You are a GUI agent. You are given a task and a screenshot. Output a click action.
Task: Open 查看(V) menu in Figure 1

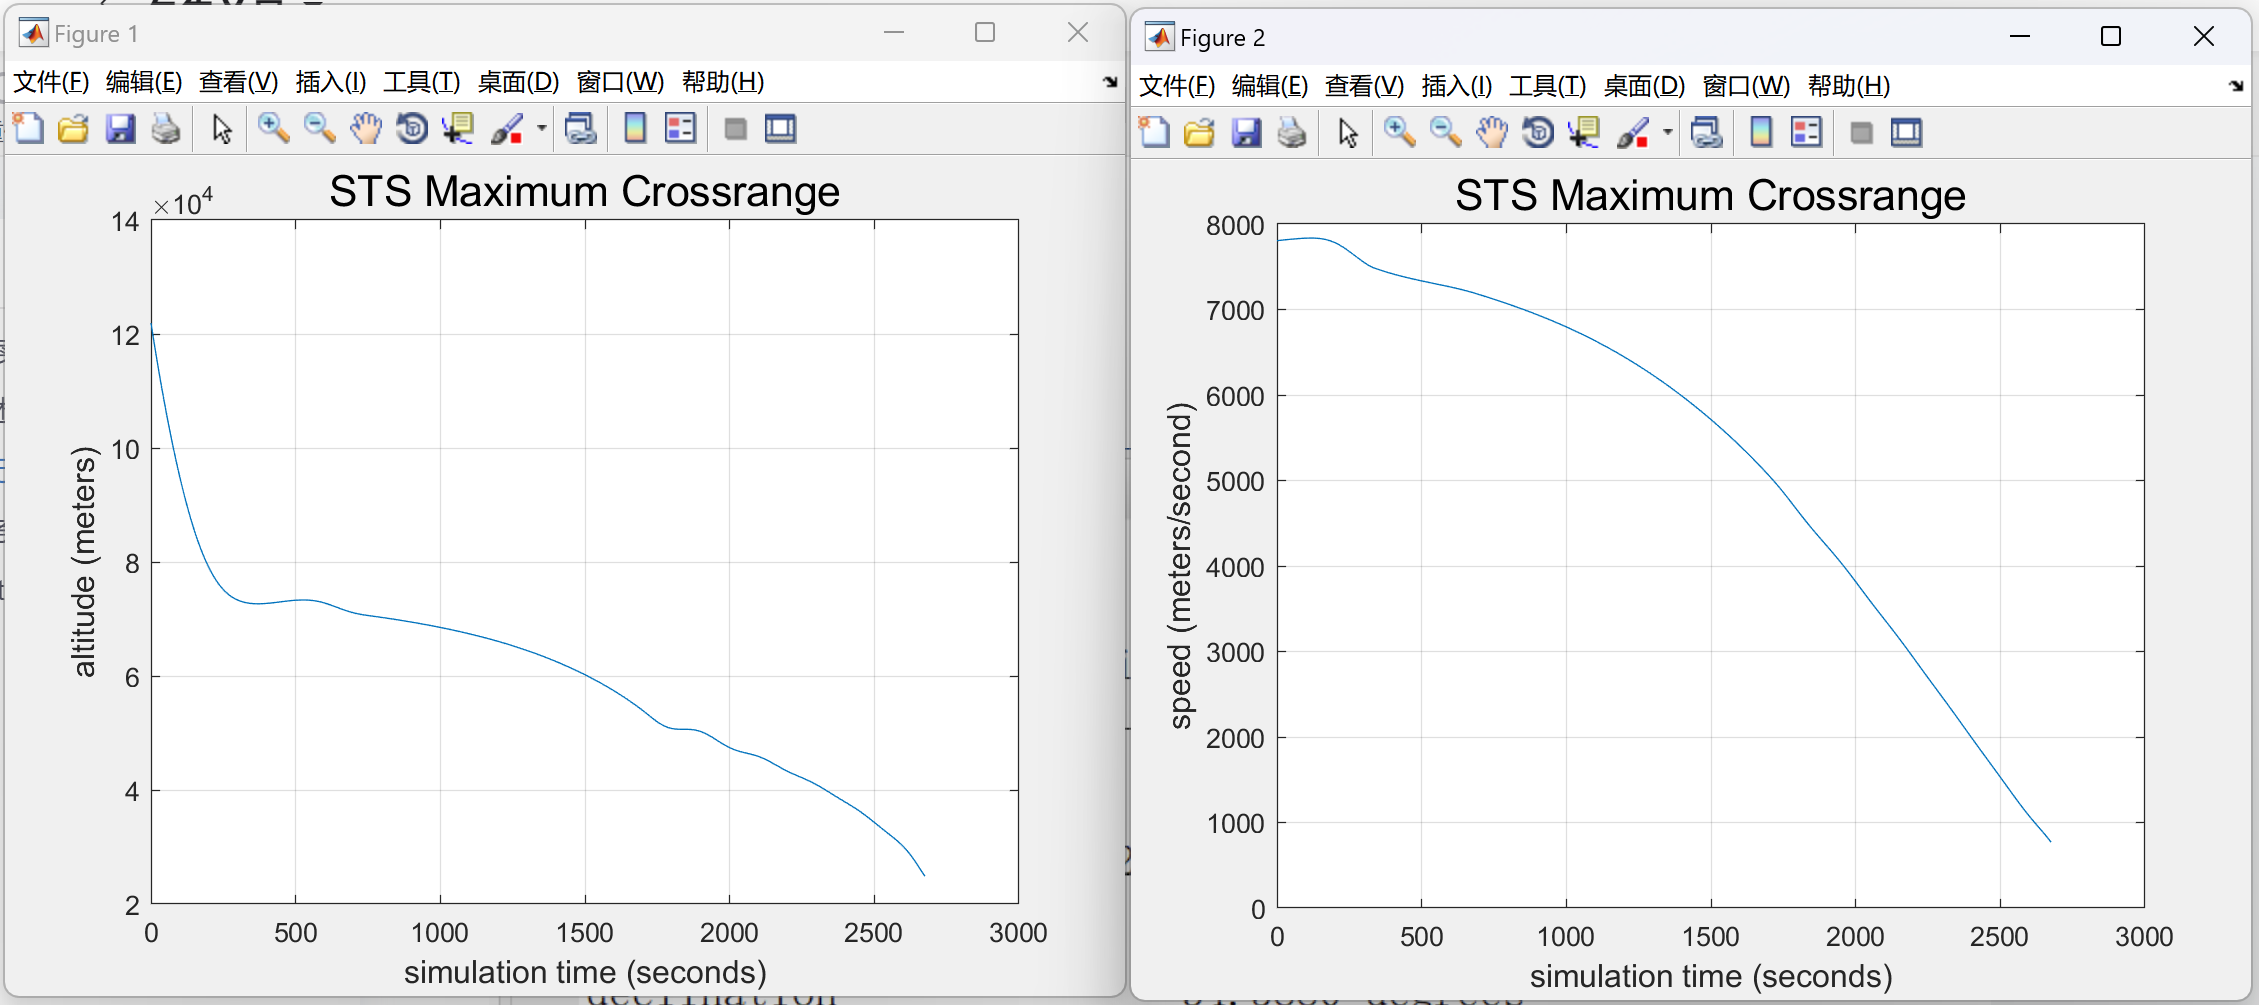238,82
